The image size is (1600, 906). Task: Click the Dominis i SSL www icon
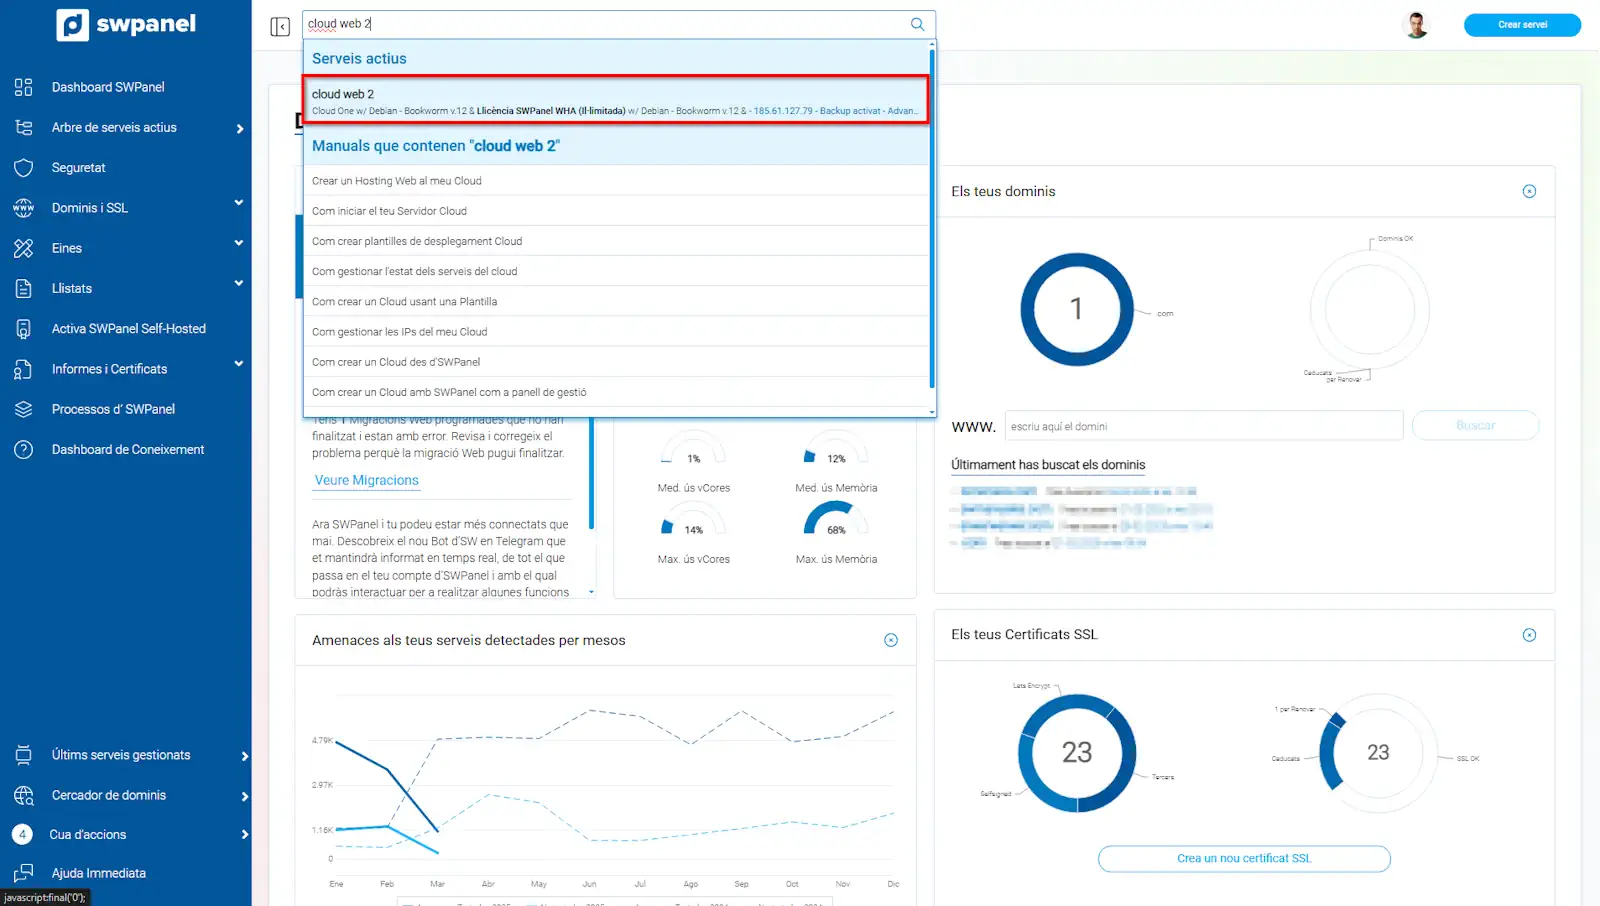[x=24, y=208]
